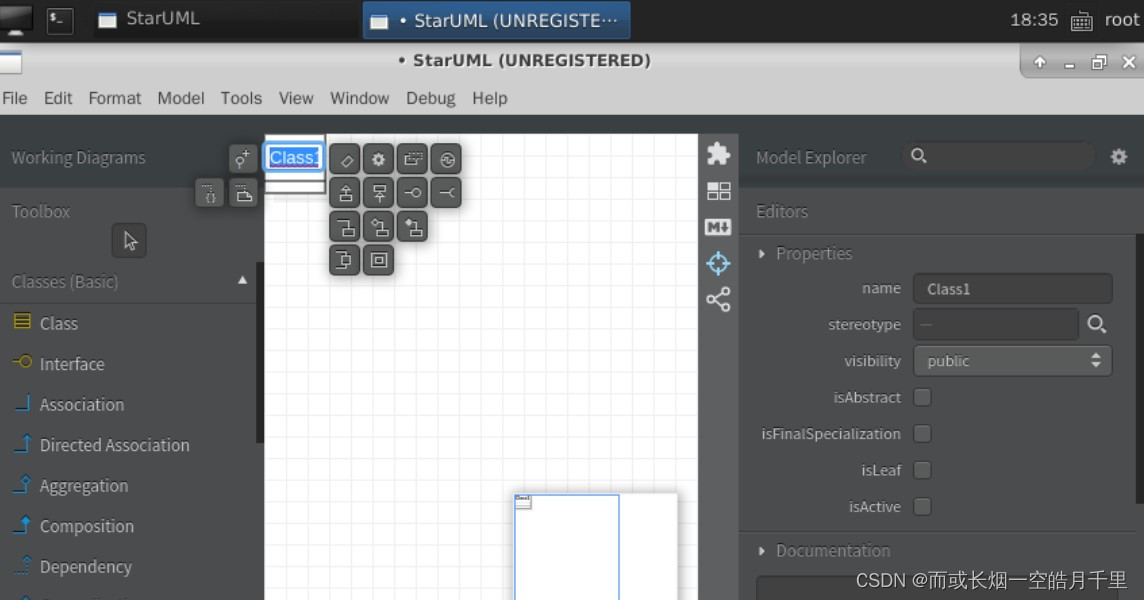Add superclass via quick-edit icon
Image resolution: width=1144 pixels, height=600 pixels.
379,193
